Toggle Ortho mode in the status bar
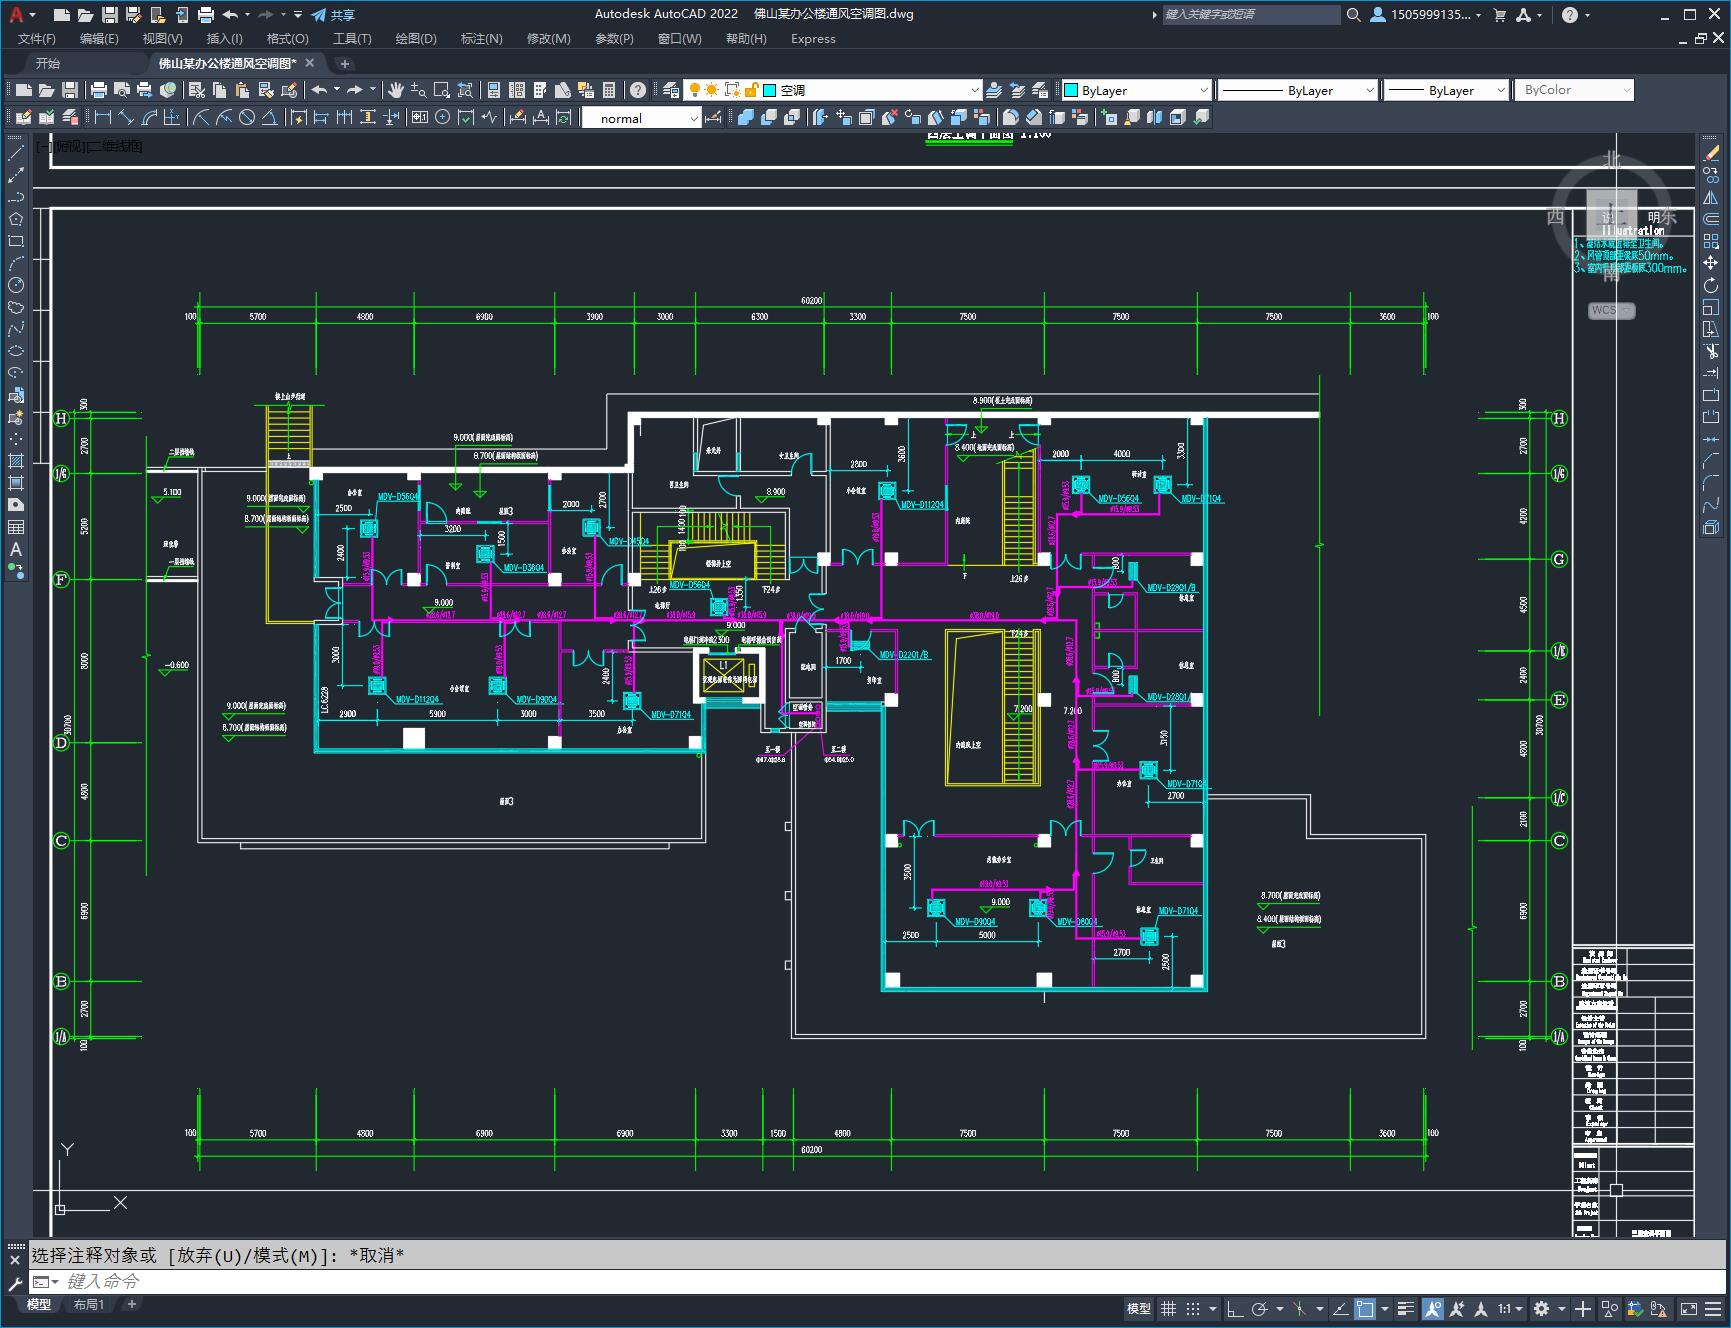 pyautogui.click(x=1235, y=1308)
